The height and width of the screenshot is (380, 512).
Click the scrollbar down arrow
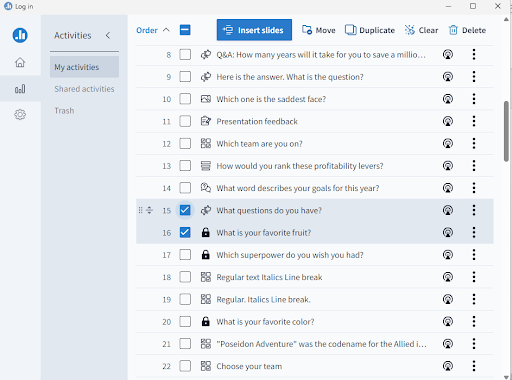point(506,377)
